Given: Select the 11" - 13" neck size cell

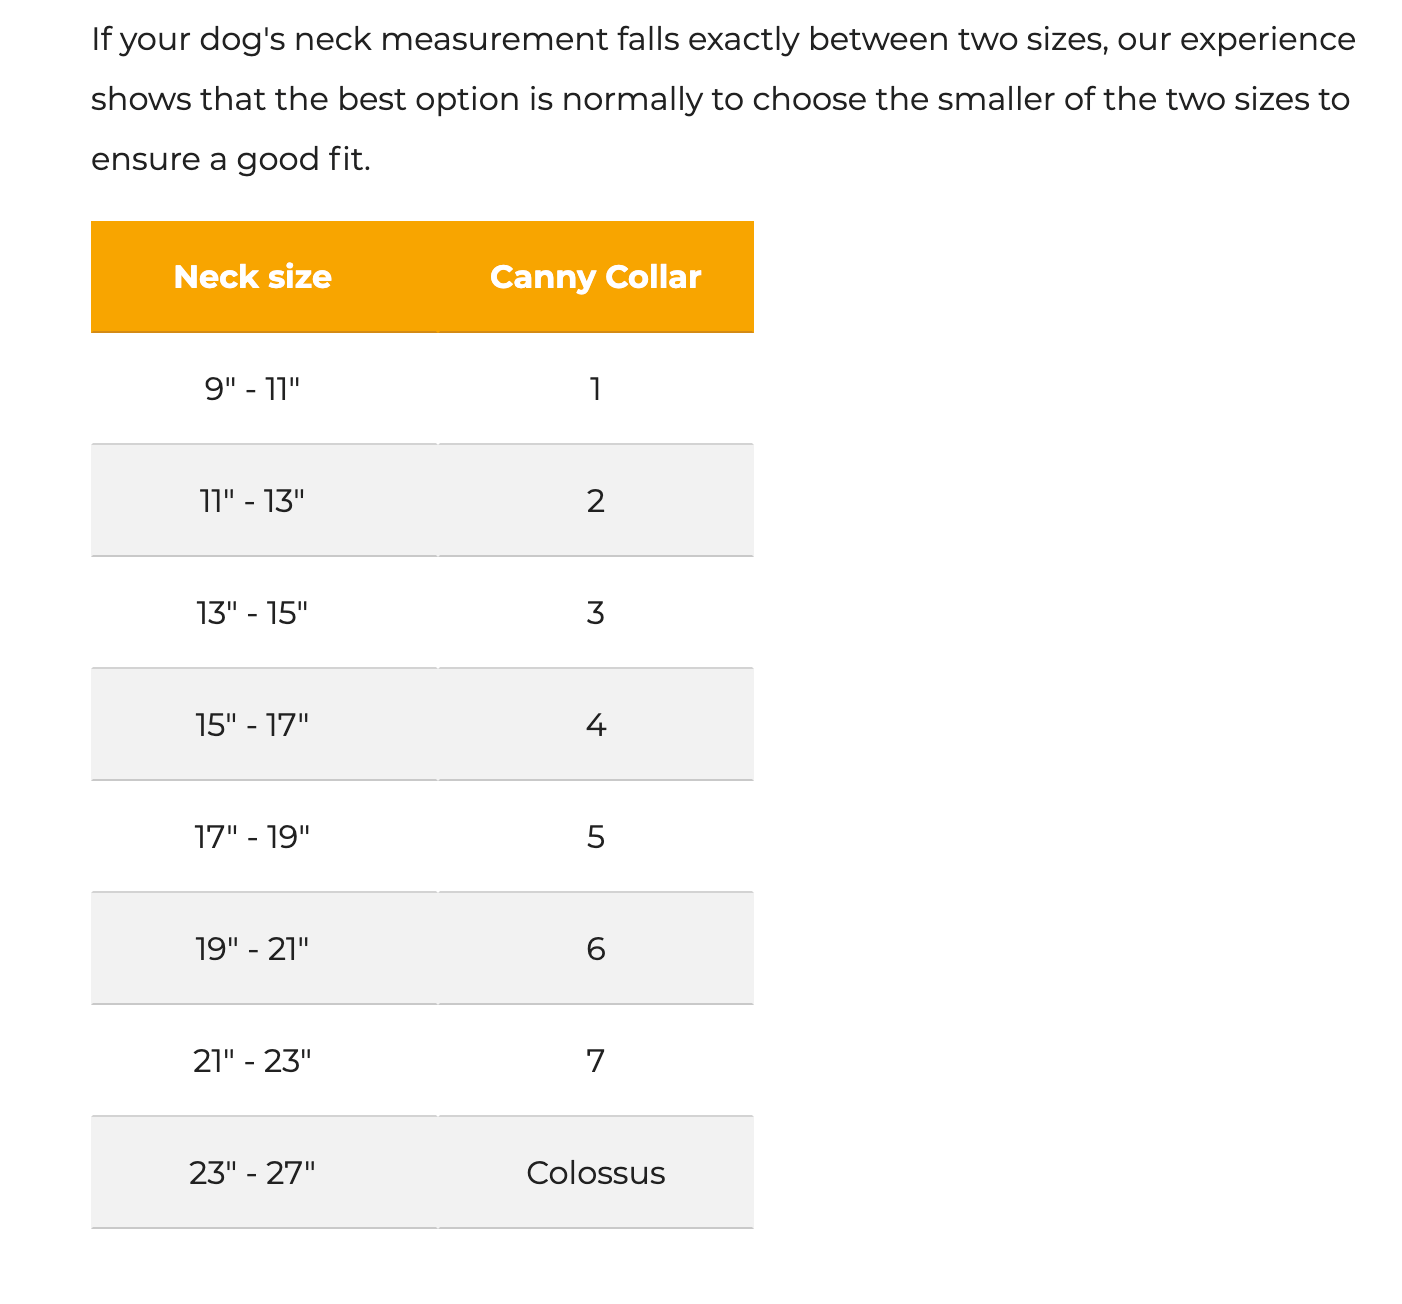Looking at the screenshot, I should (x=252, y=501).
